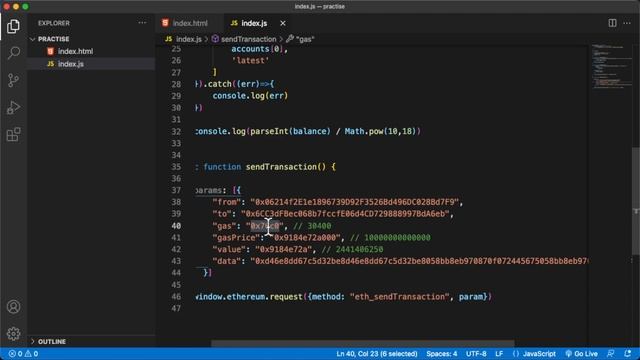Click the "data" key on line 43
The height and width of the screenshot is (360, 640).
226,261
